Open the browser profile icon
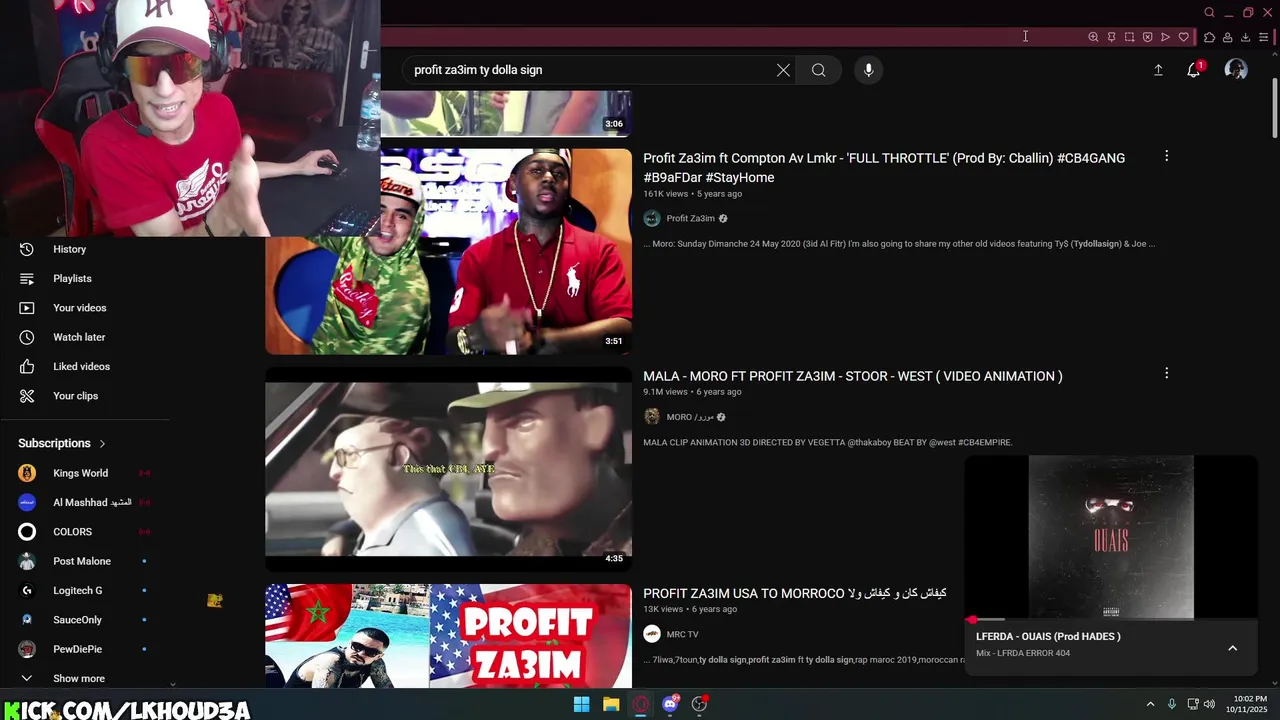1280x720 pixels. coord(1227,37)
